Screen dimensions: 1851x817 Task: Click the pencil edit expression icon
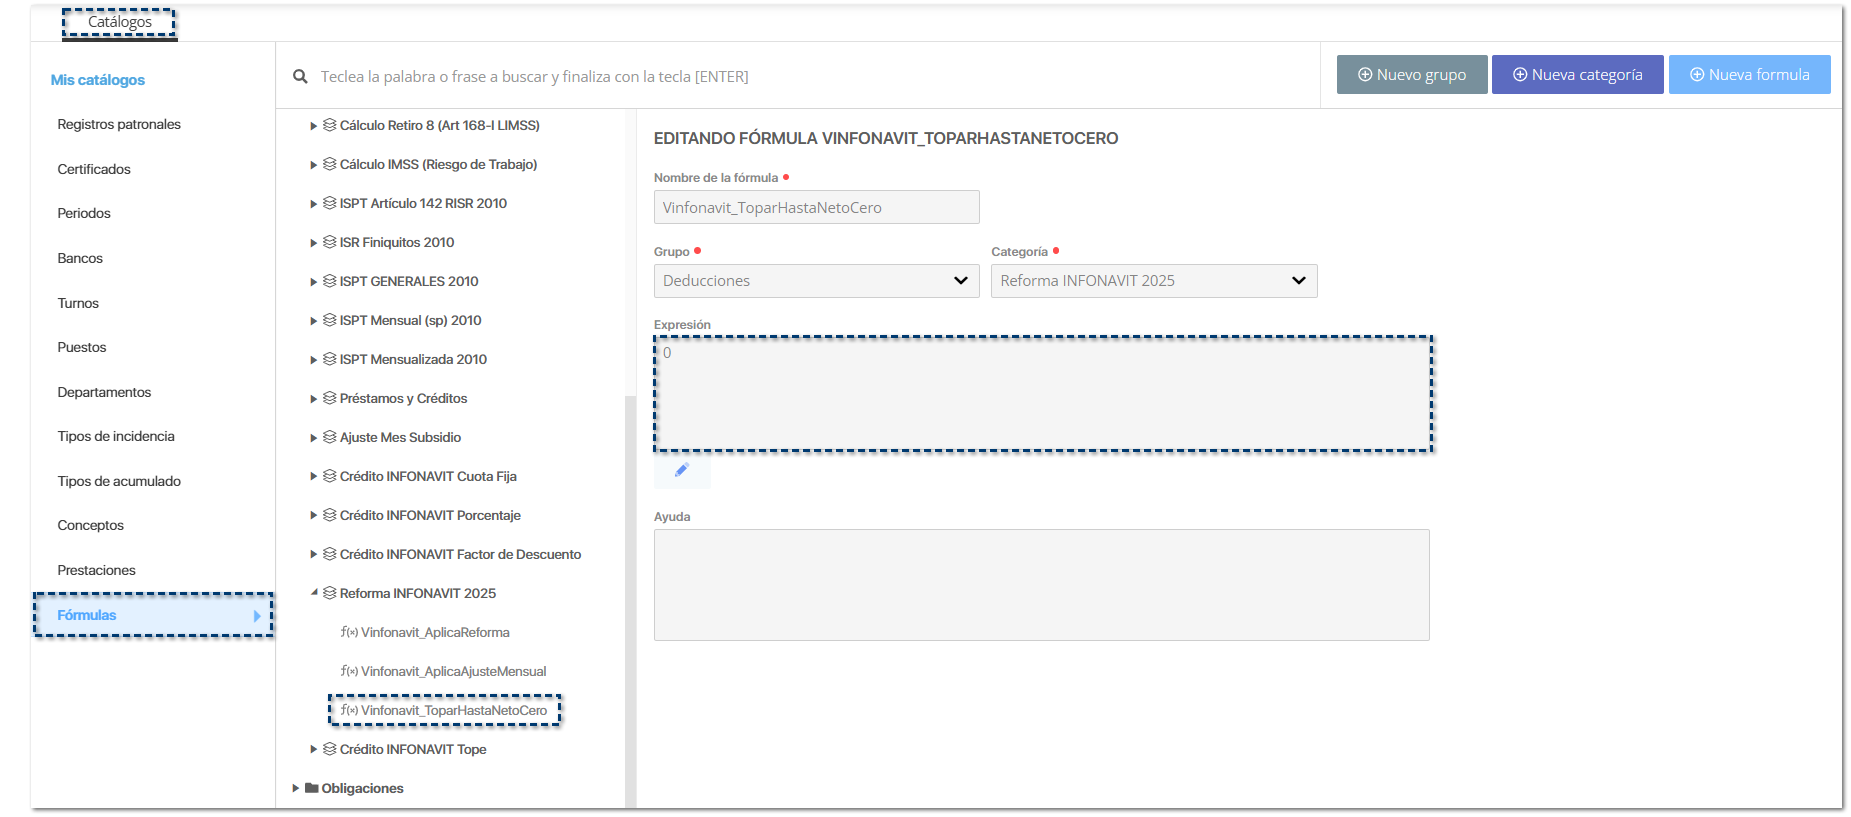(682, 470)
